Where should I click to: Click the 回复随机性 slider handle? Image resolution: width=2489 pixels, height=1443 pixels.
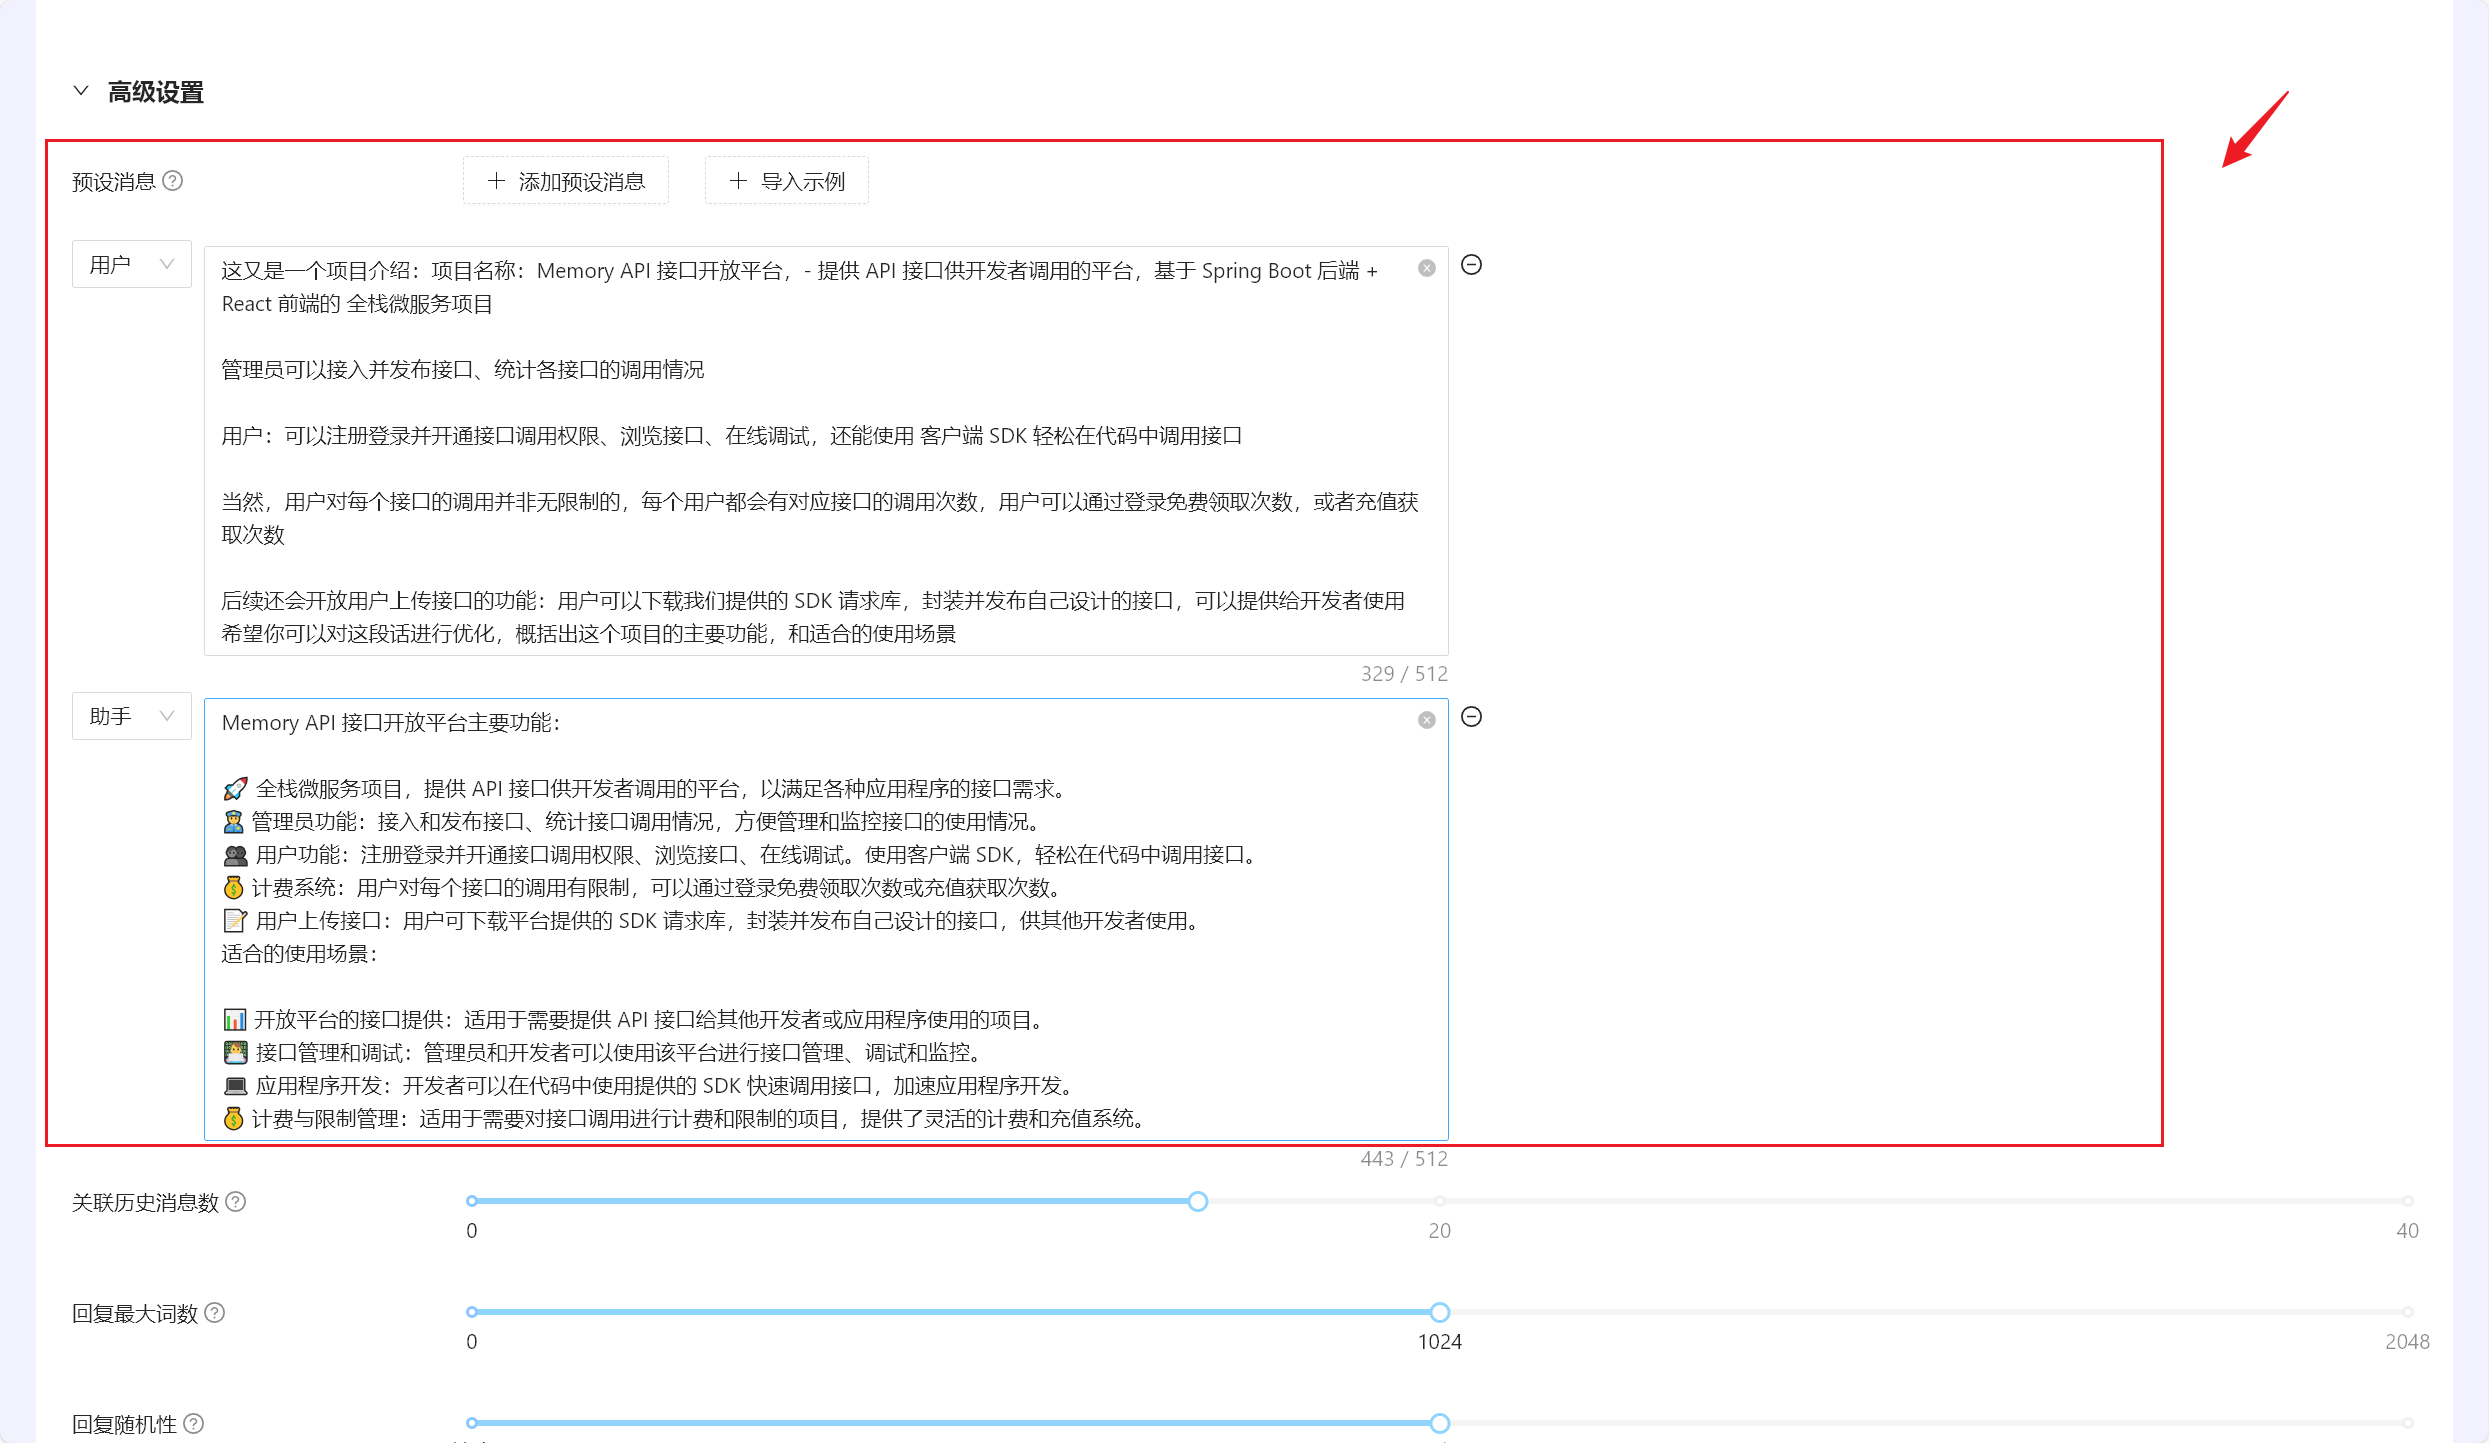click(x=1440, y=1423)
